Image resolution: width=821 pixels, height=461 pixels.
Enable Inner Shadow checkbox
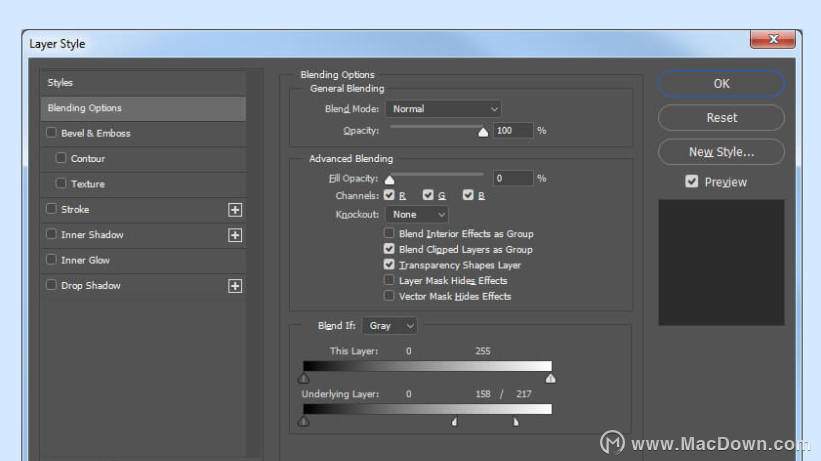pos(51,234)
